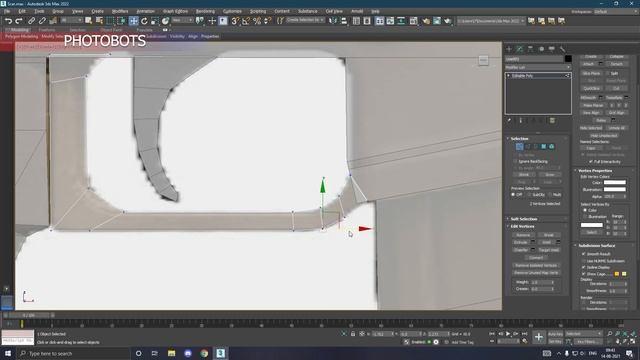Click the Render Production teapot icon

click(x=448, y=21)
